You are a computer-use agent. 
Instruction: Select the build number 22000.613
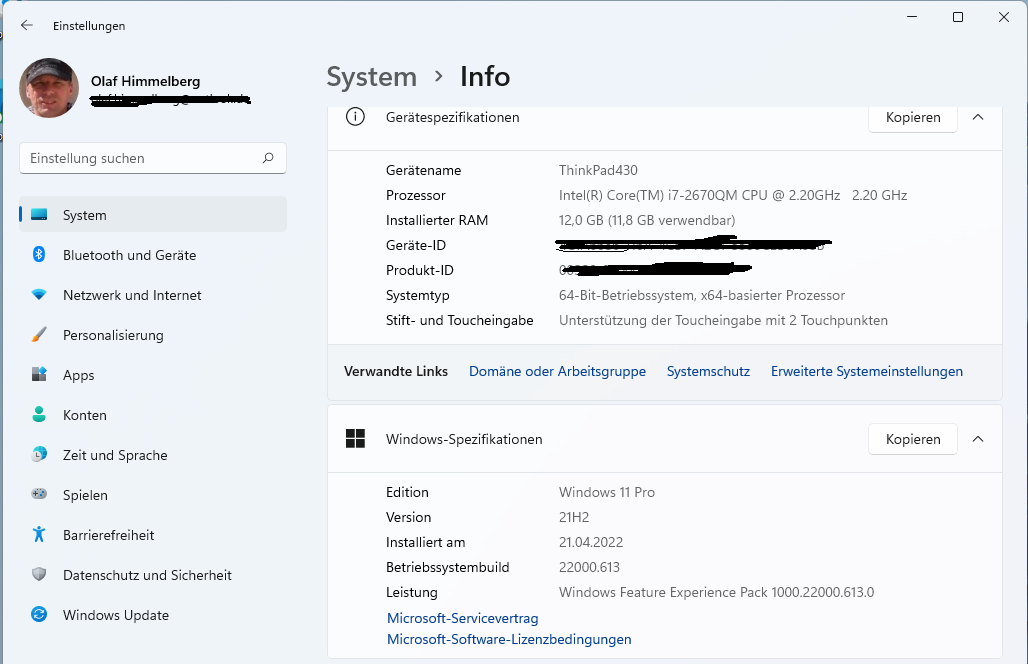coord(589,567)
